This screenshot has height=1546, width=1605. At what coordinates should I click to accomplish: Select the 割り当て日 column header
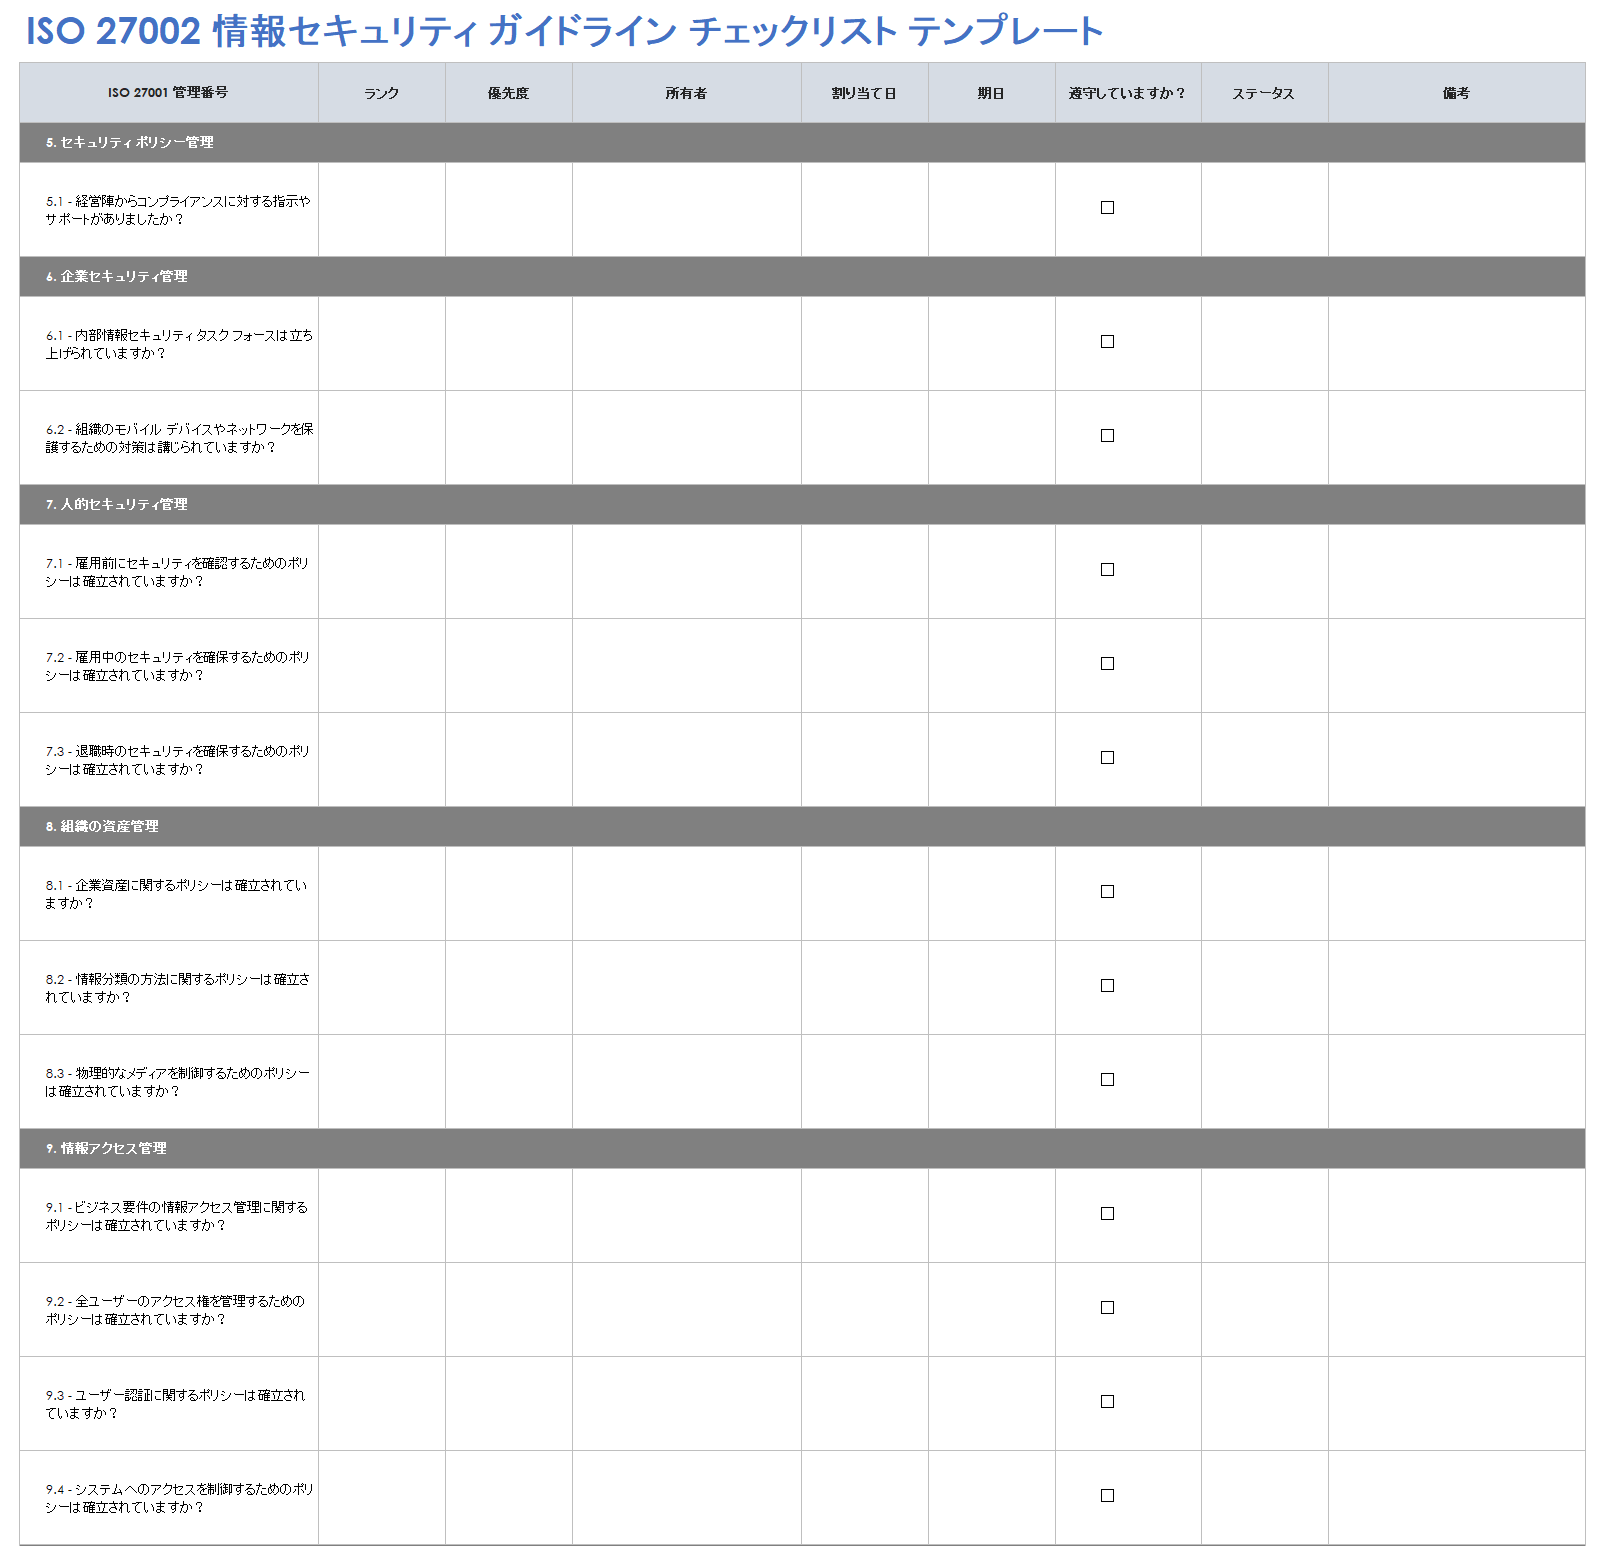(x=865, y=93)
